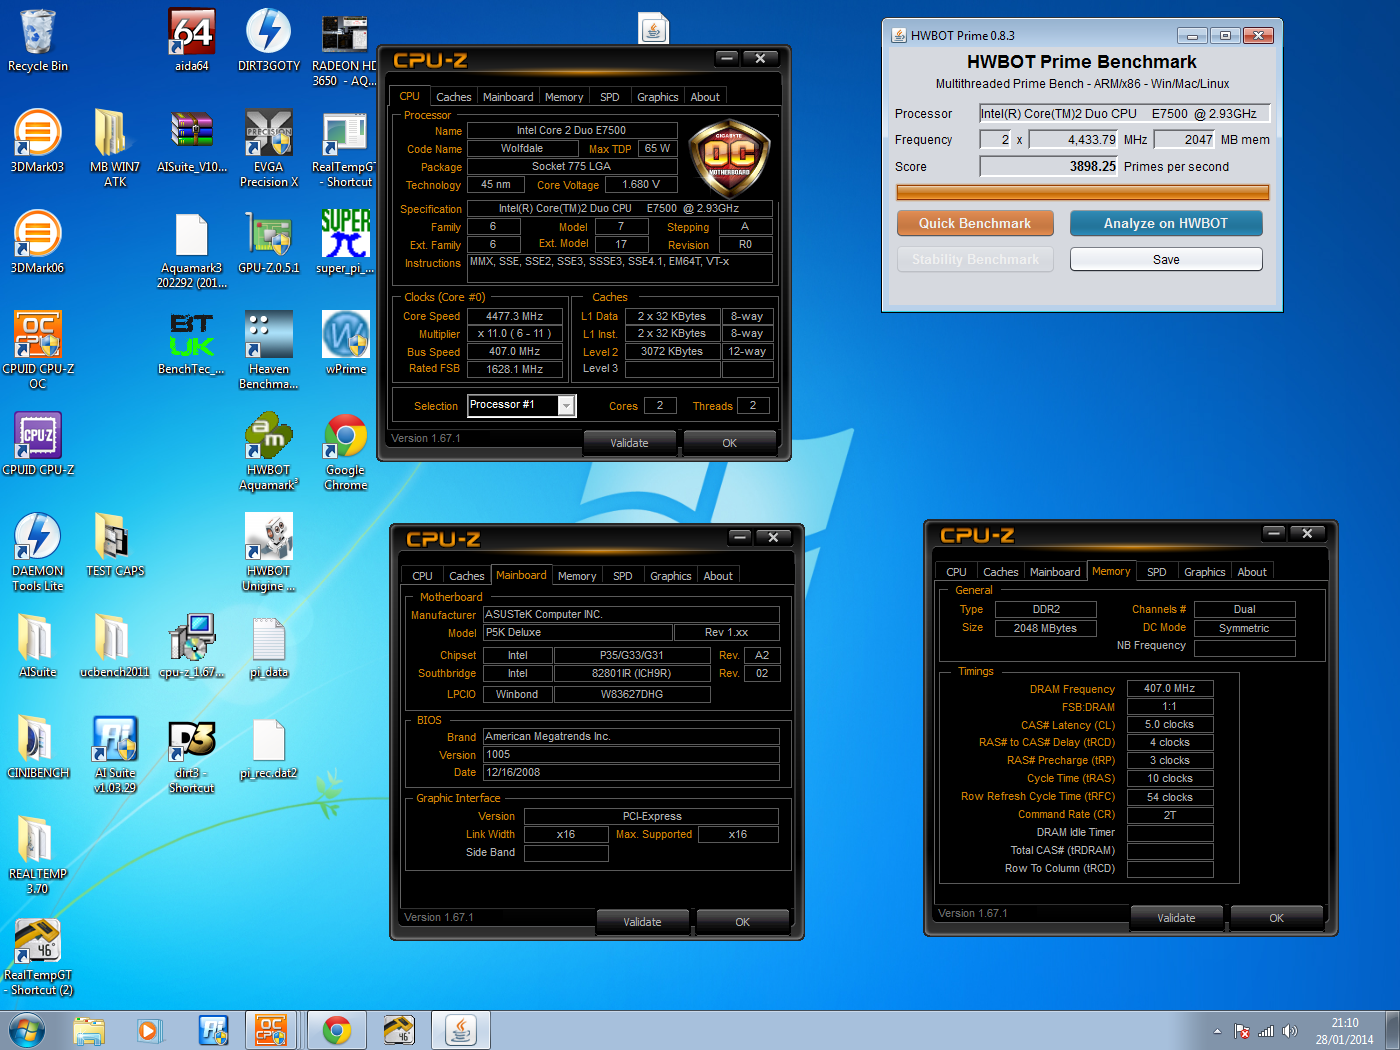
Task: Click the BIOS Date field 12/16/2008
Action: point(631,772)
